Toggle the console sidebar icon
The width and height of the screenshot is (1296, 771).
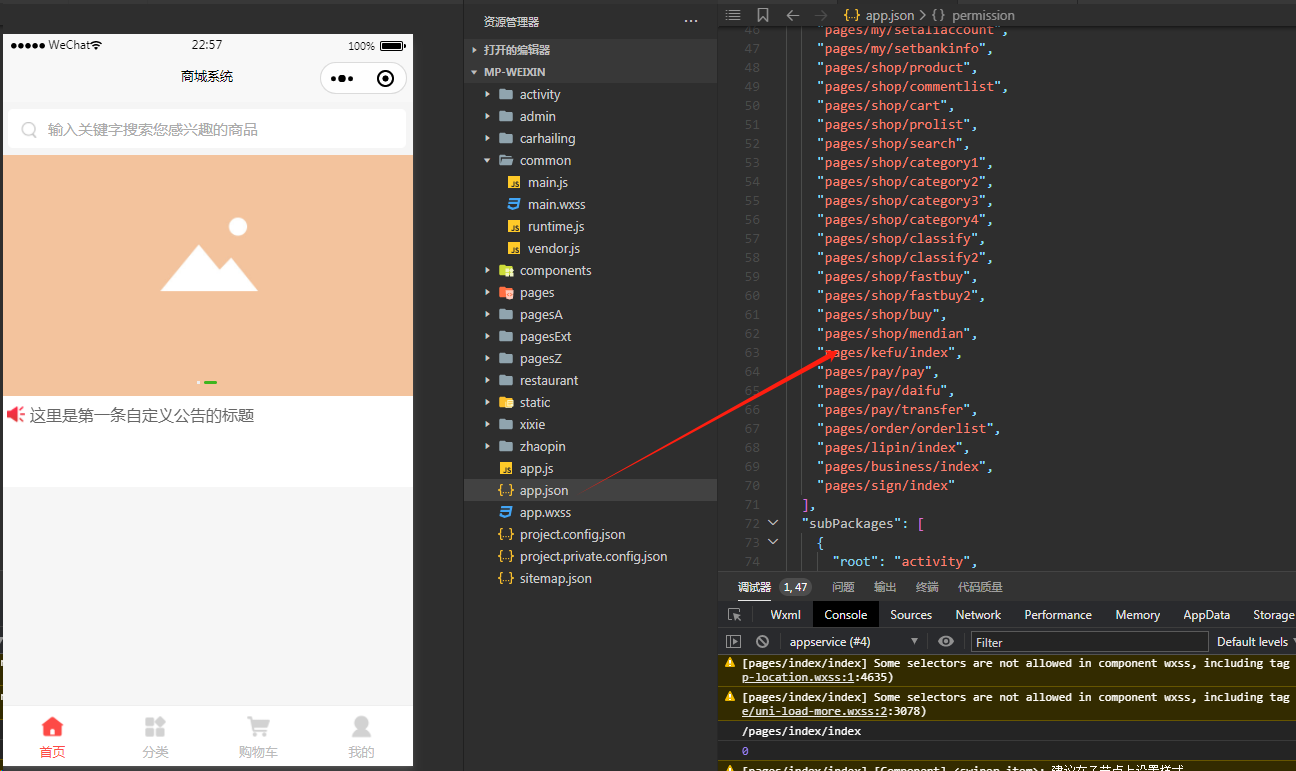click(x=734, y=642)
